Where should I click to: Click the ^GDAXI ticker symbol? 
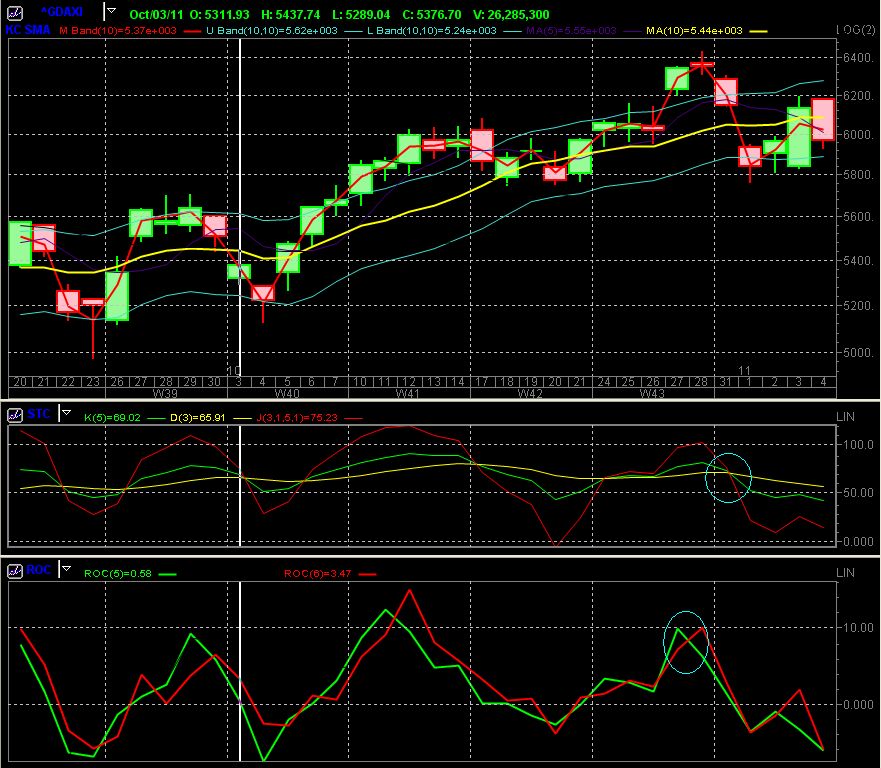[60, 10]
